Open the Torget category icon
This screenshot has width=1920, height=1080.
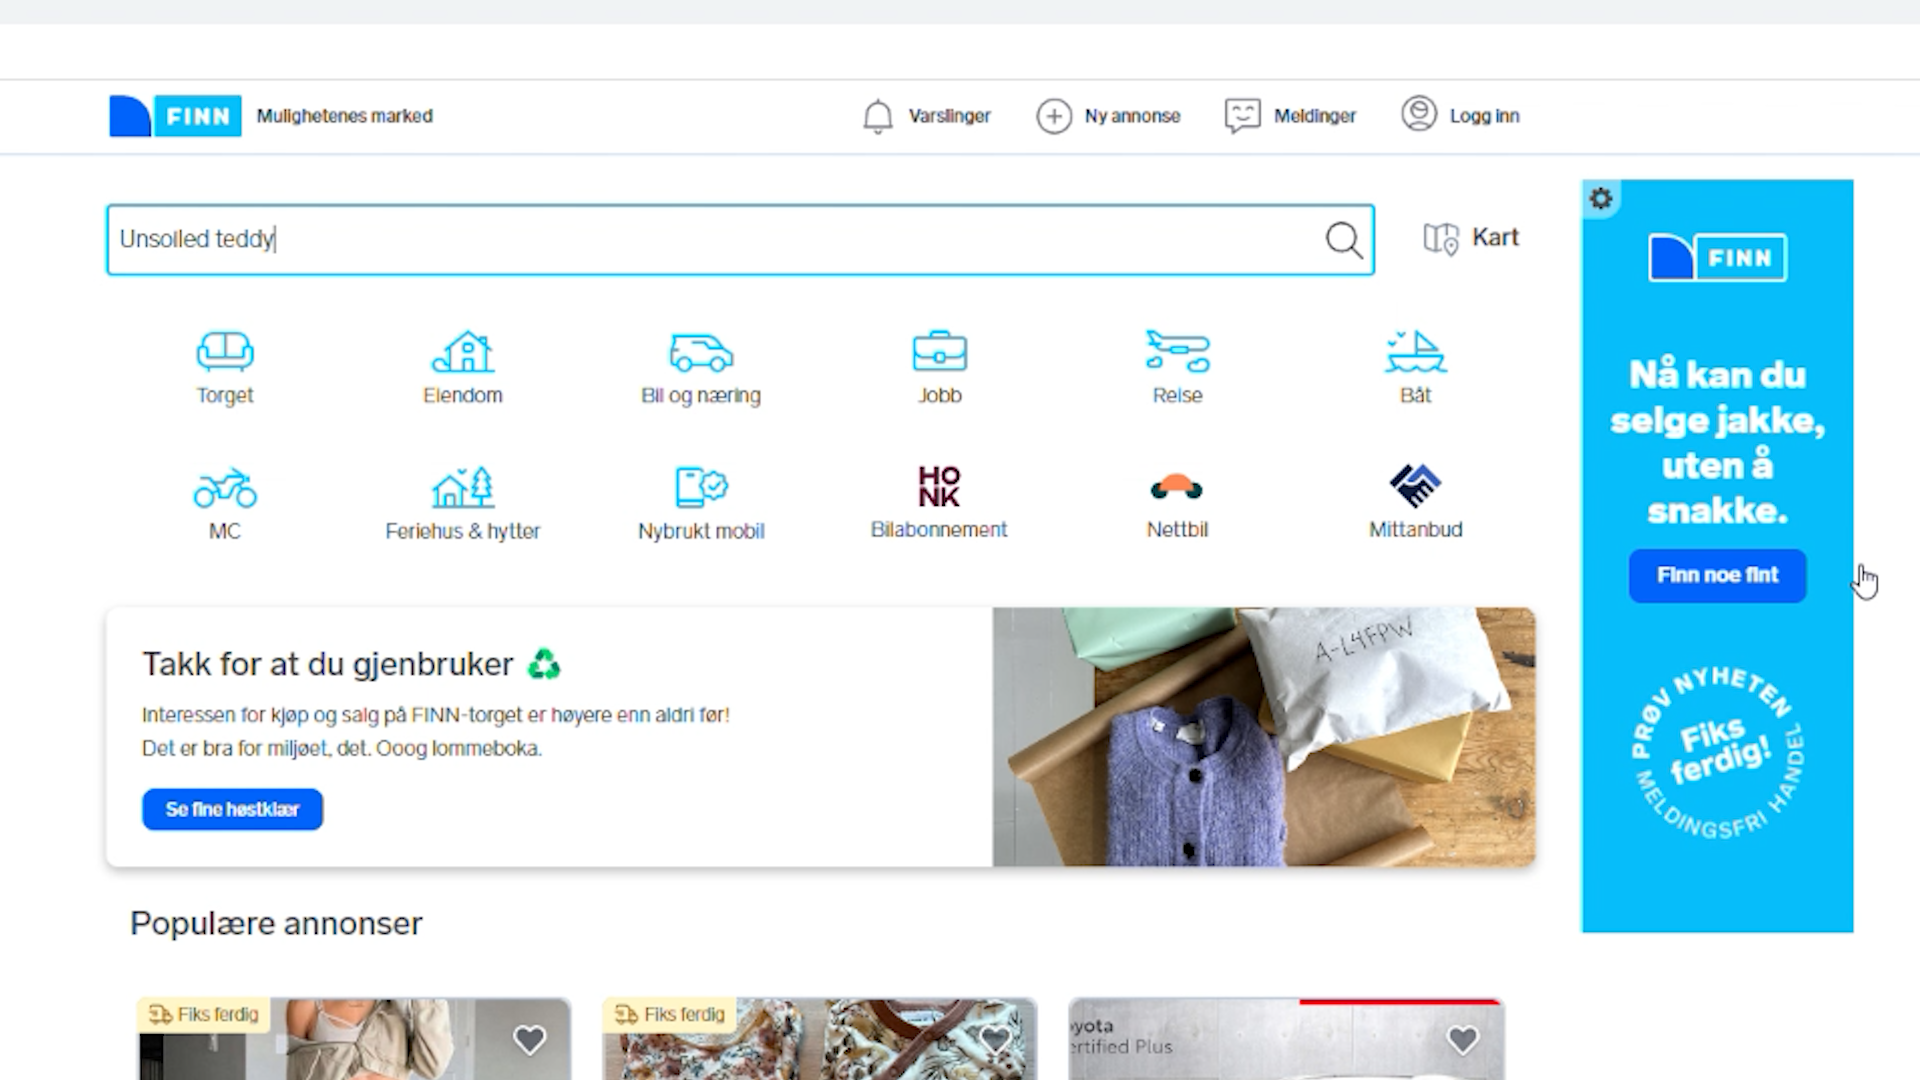225,352
